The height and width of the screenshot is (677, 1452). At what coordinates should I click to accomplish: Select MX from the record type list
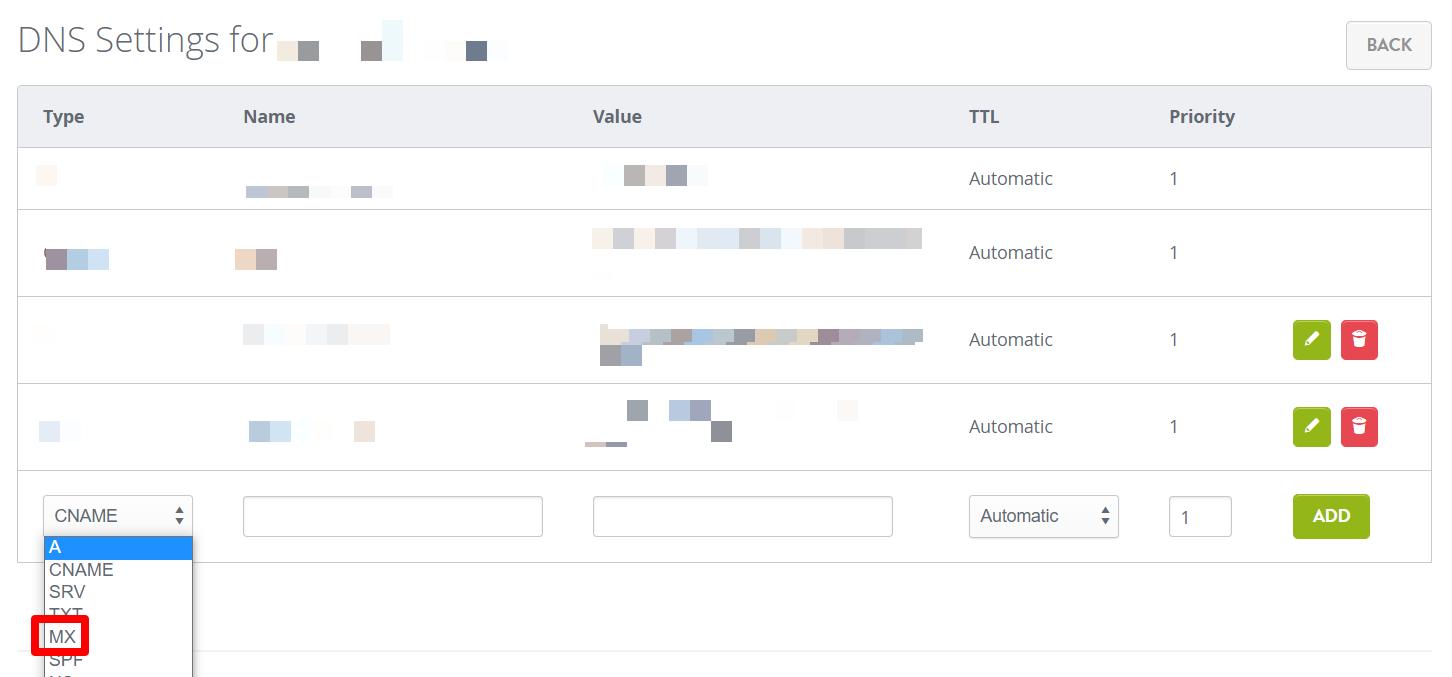[x=63, y=637]
